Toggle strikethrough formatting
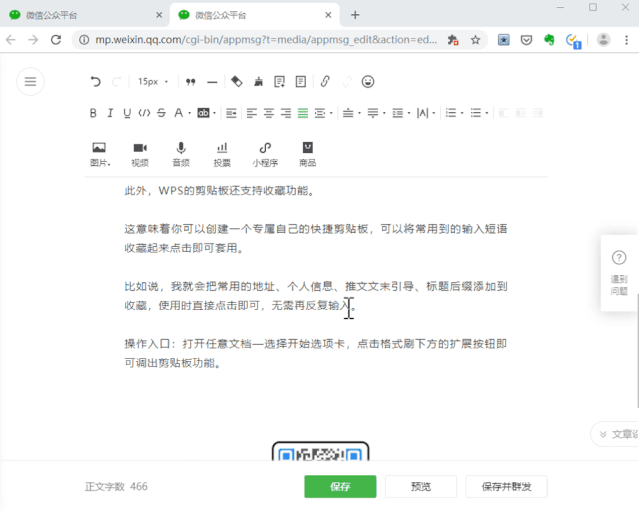 161,113
